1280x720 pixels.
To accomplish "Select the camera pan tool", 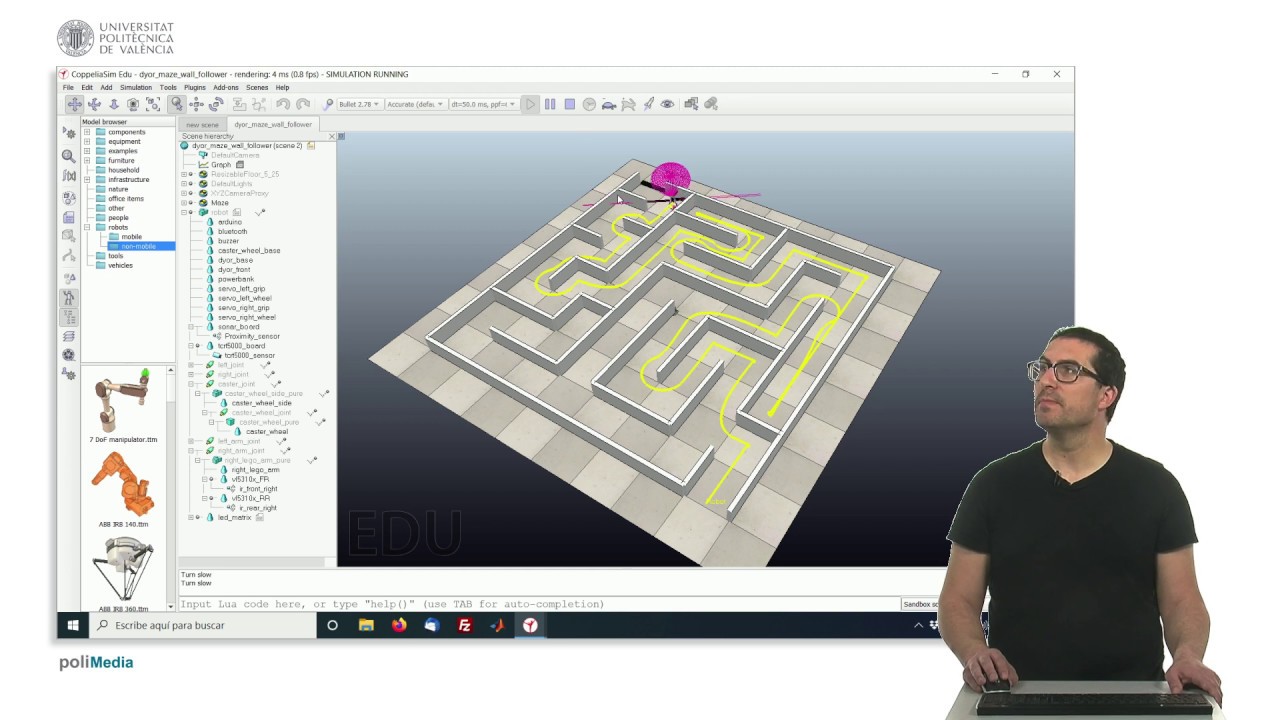I will 74,104.
